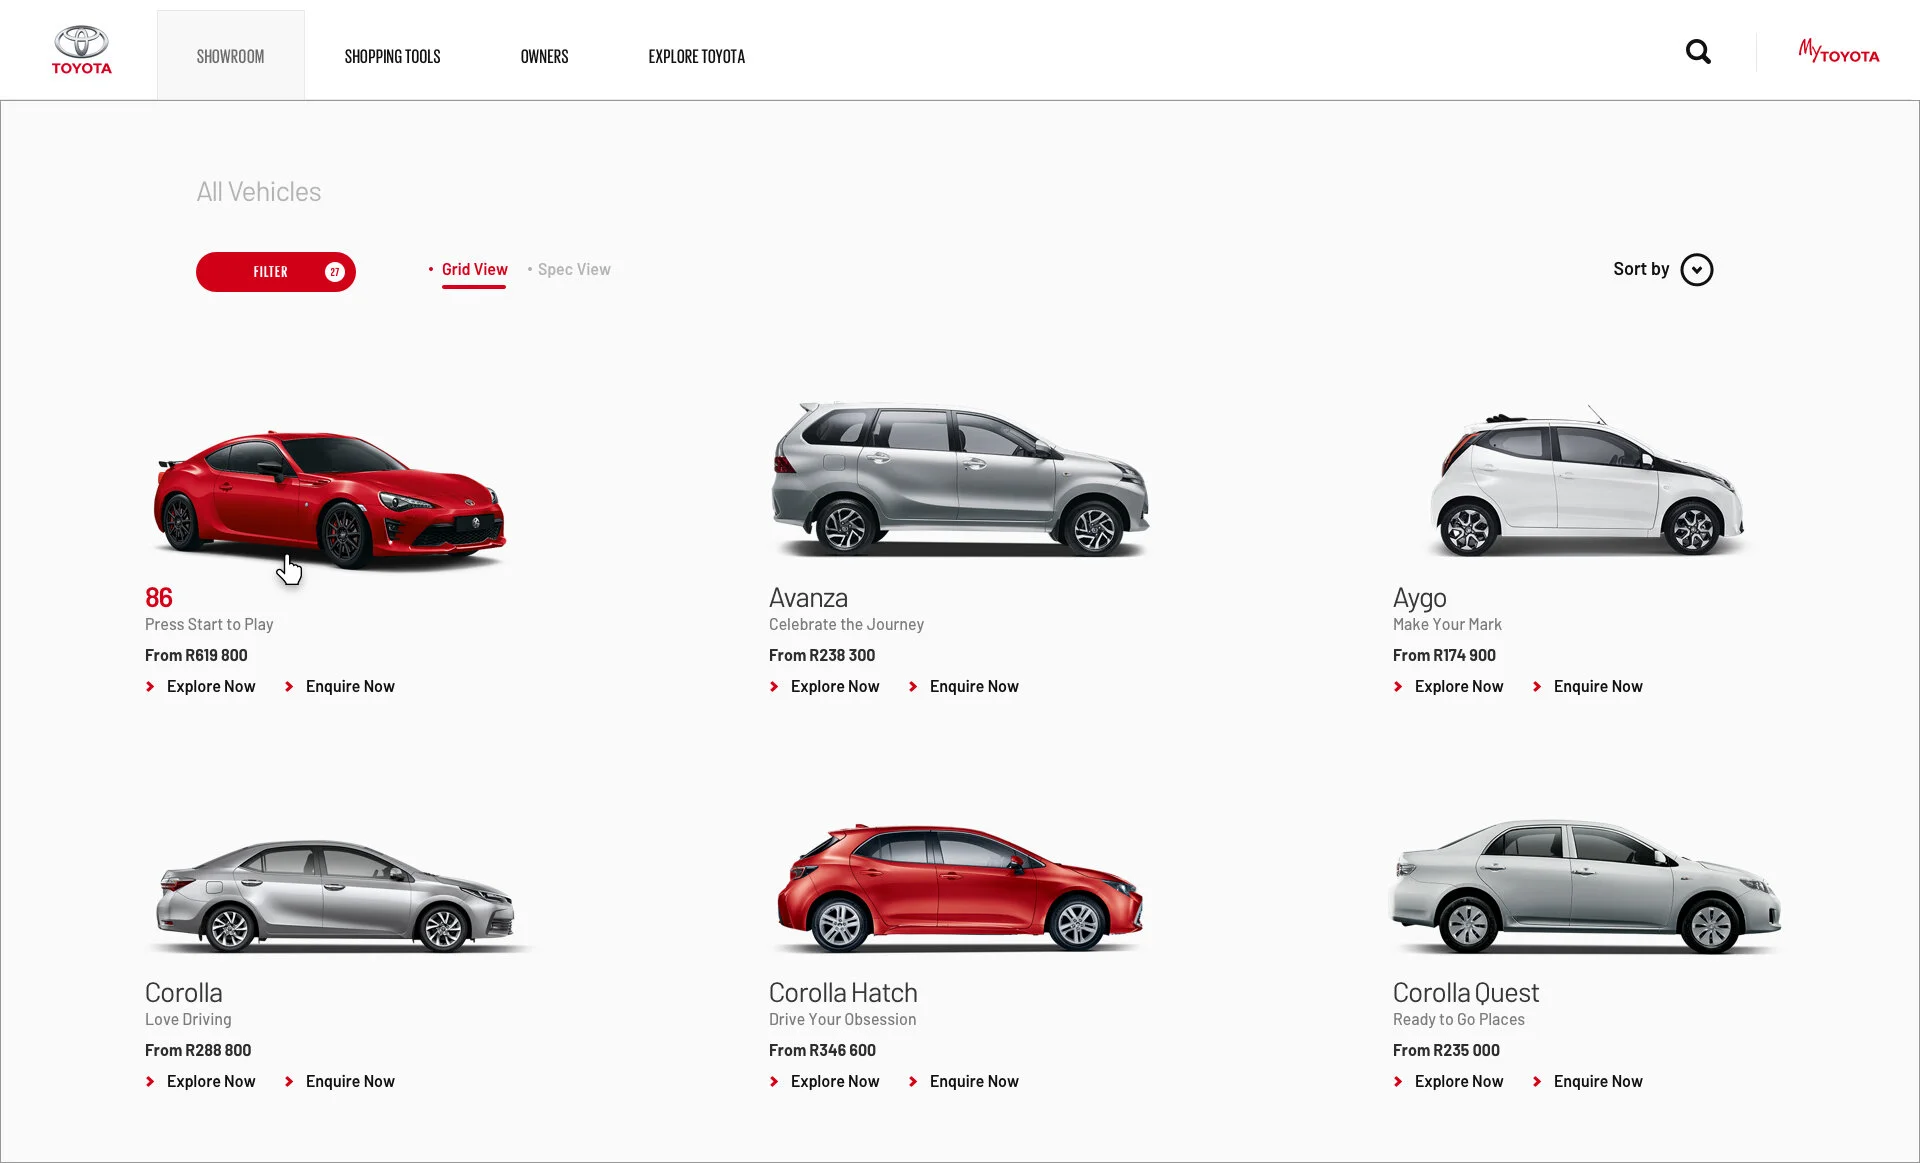This screenshot has height=1163, width=1920.
Task: Click the red arrow beside Aygo Explore Now
Action: pos(1398,687)
